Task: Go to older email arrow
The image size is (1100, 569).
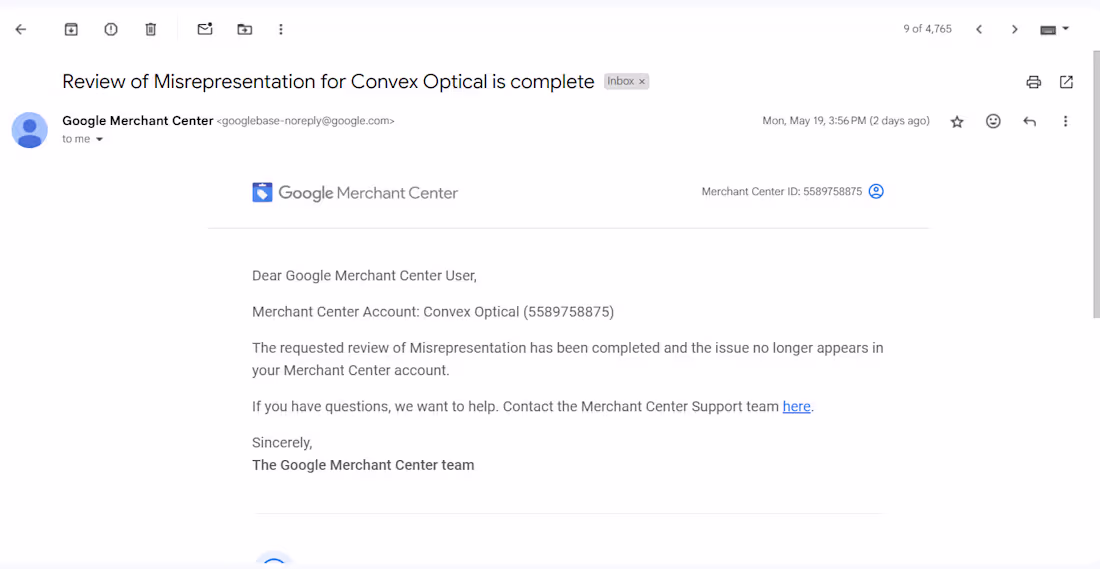Action: [1014, 29]
